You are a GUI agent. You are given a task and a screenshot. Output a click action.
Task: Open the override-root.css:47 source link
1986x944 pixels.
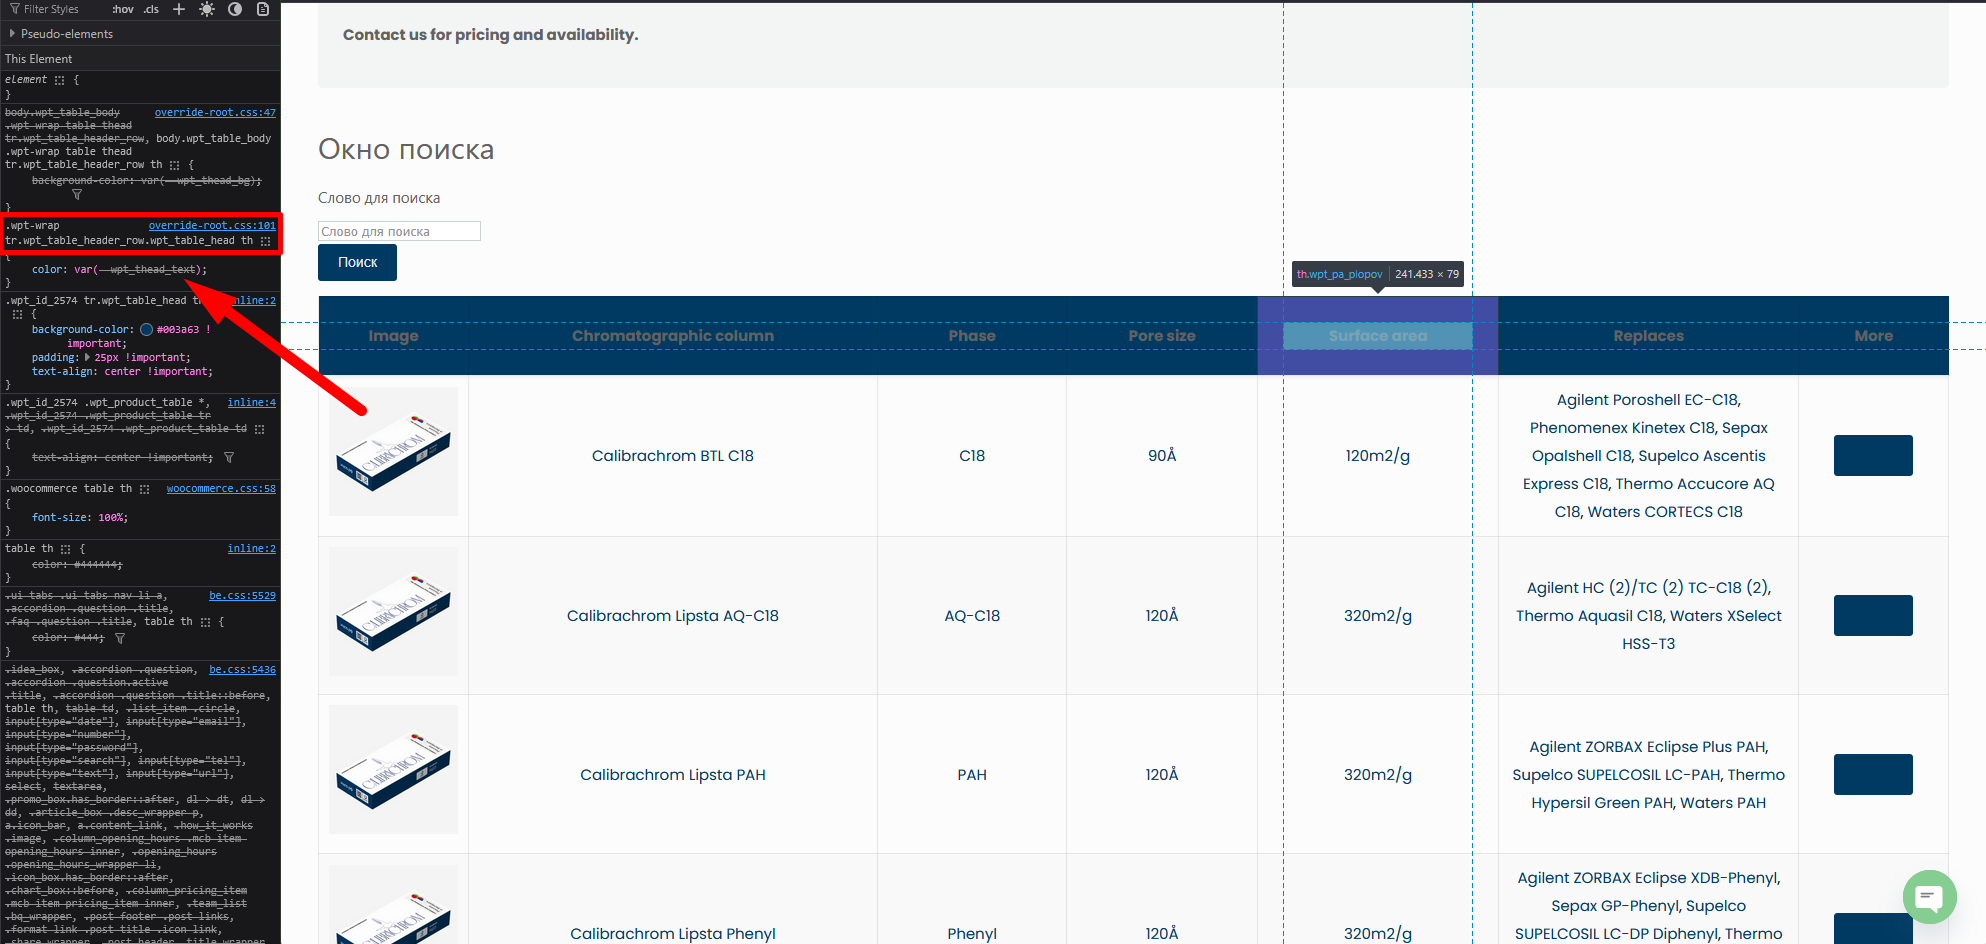pyautogui.click(x=215, y=113)
